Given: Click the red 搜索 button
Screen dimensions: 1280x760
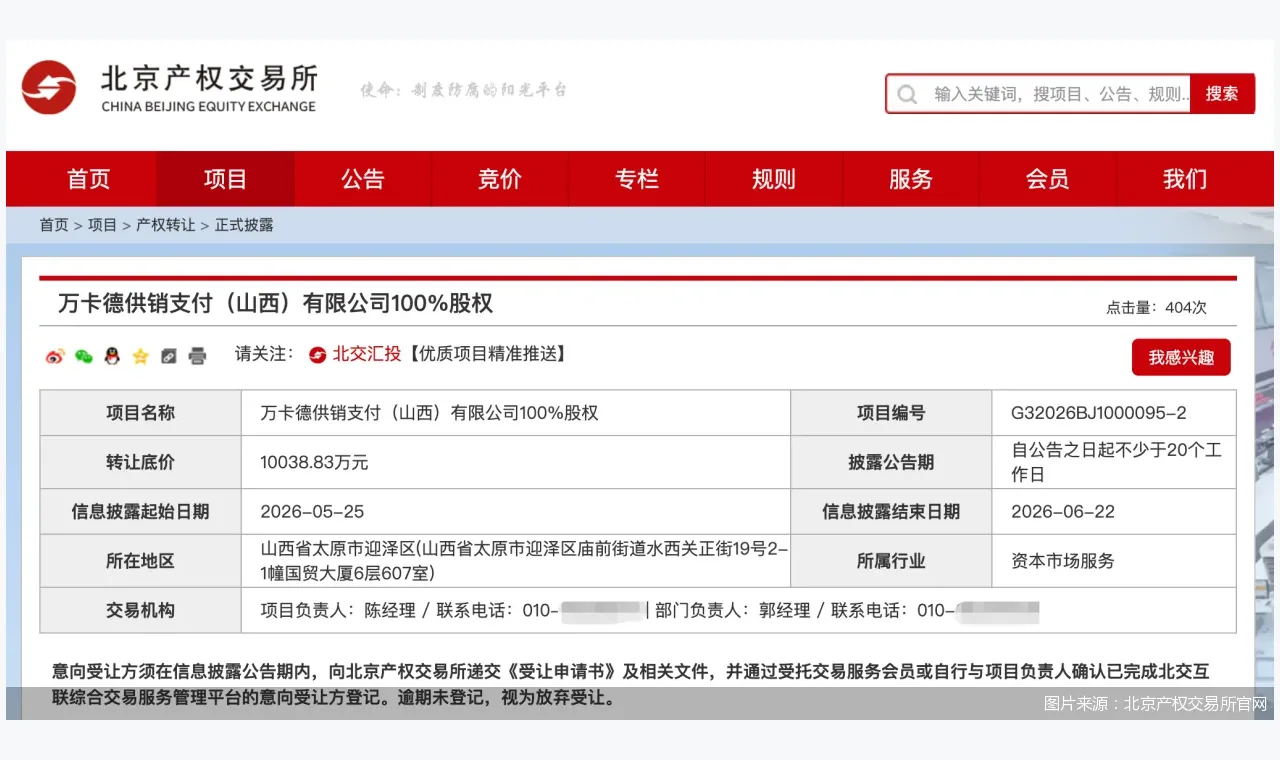Looking at the screenshot, I should [x=1222, y=94].
